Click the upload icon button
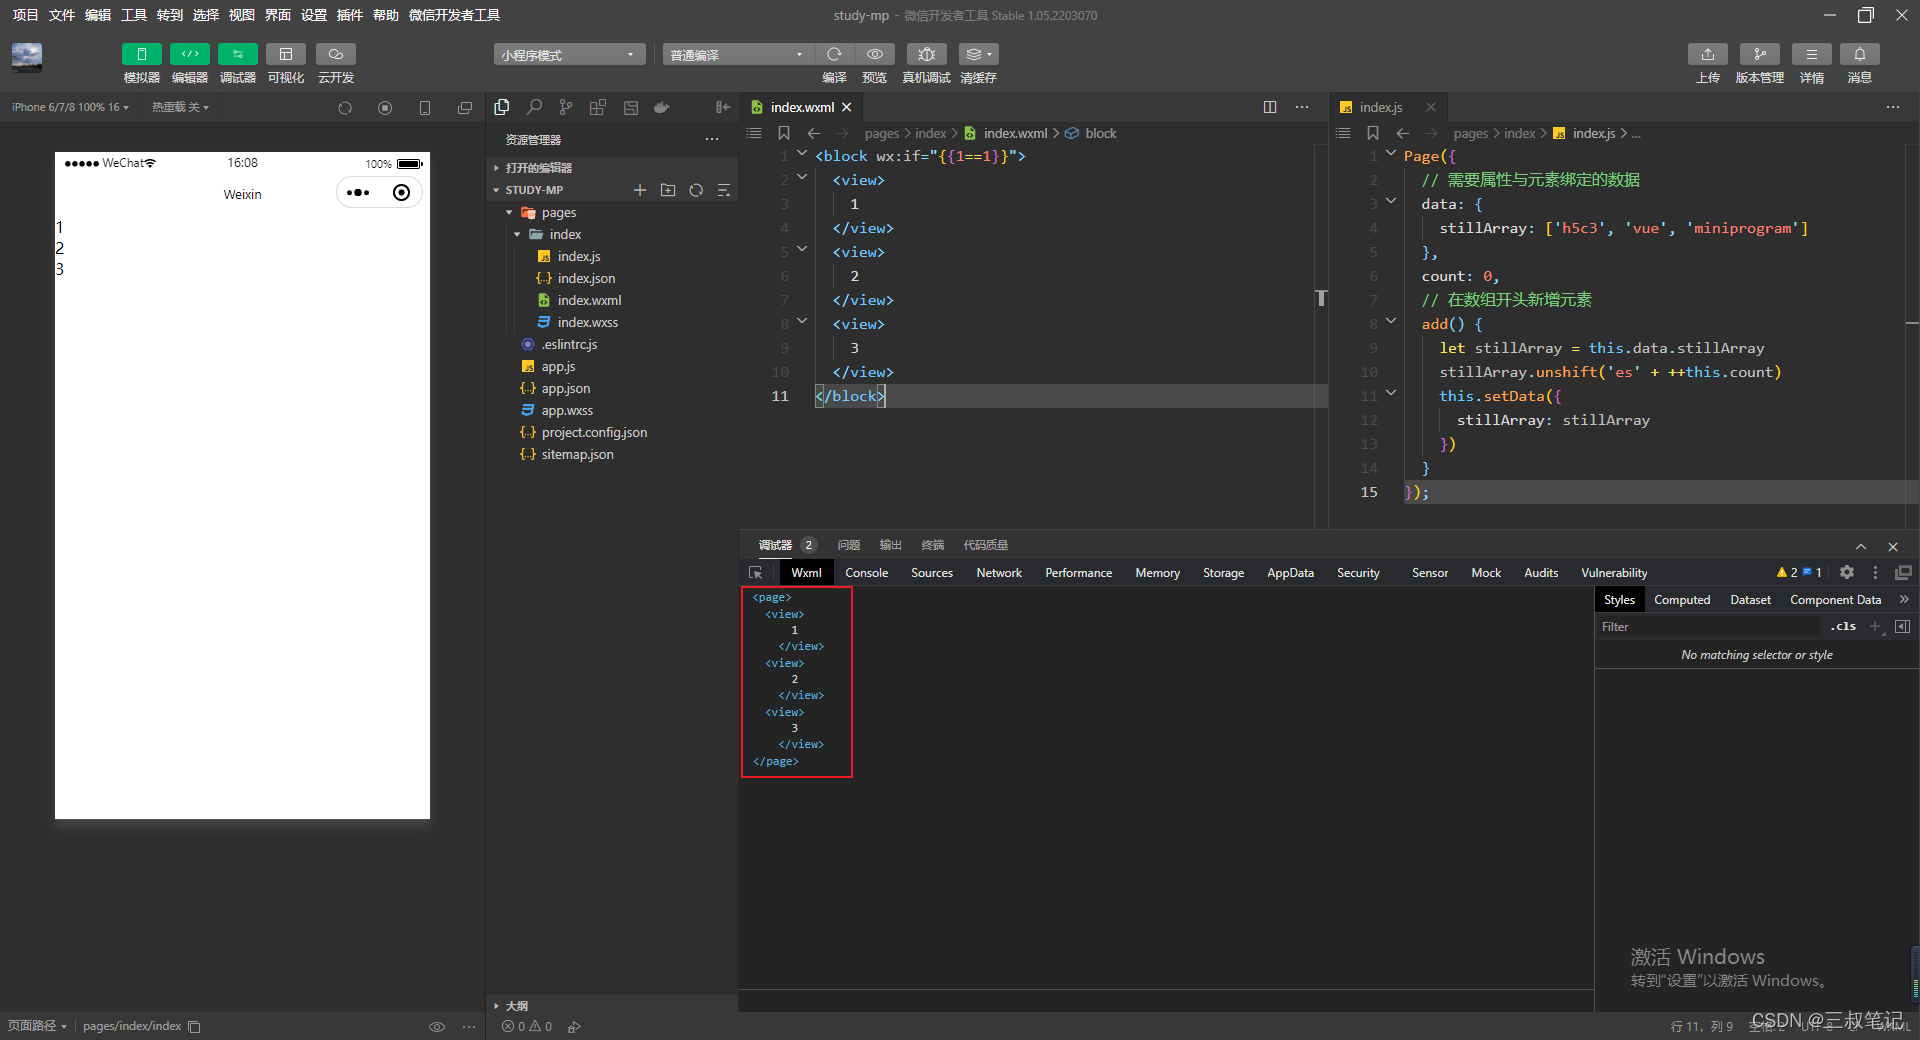Image resolution: width=1920 pixels, height=1040 pixels. [1708, 54]
